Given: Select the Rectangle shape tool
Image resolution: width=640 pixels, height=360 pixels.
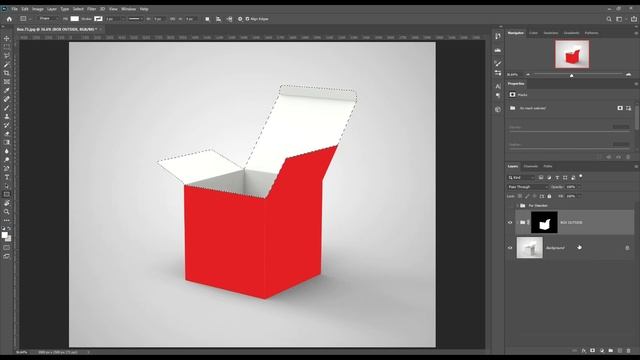Looking at the screenshot, I should [x=7, y=194].
